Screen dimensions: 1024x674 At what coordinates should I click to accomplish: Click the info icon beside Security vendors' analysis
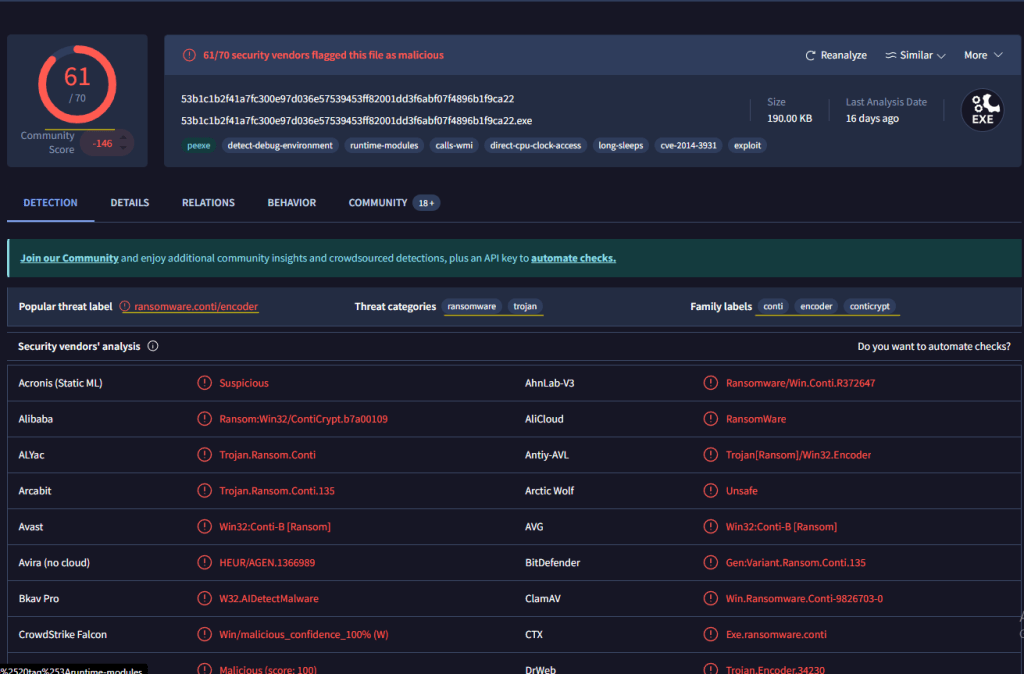coord(153,346)
